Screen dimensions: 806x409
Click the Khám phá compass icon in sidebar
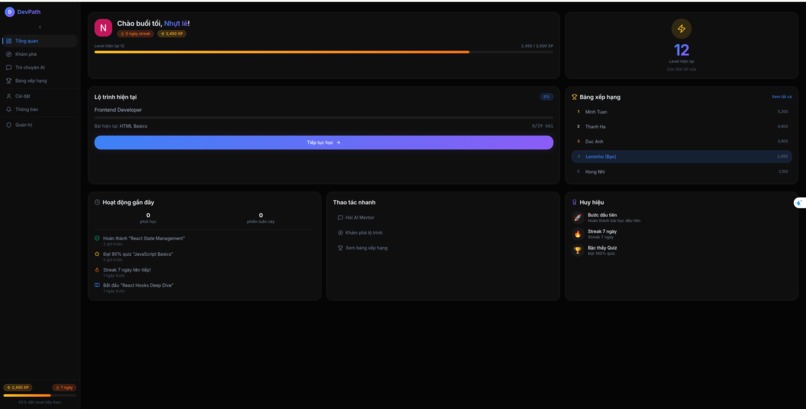pos(9,54)
